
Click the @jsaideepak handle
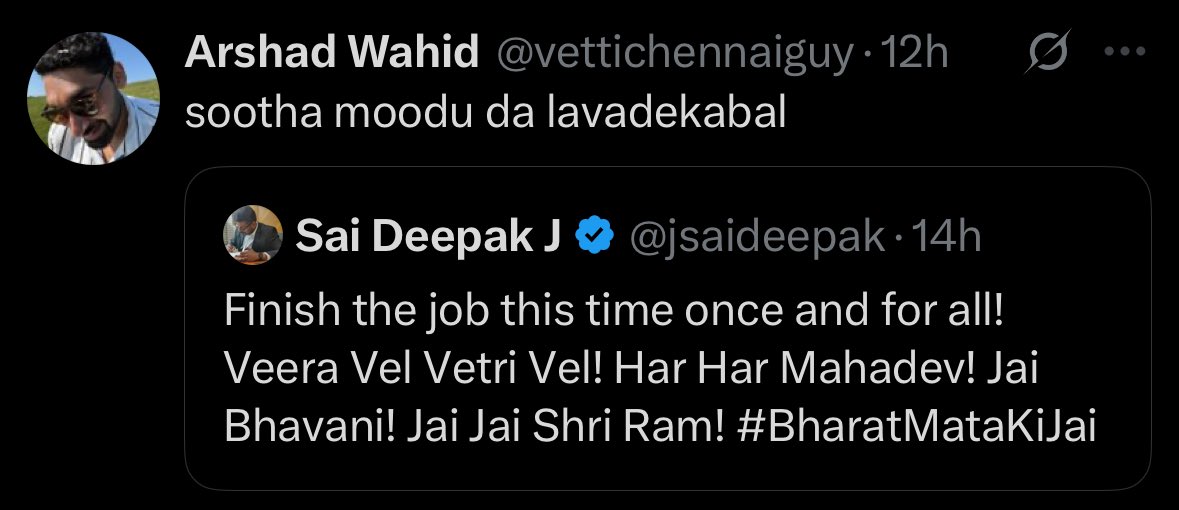pos(756,237)
